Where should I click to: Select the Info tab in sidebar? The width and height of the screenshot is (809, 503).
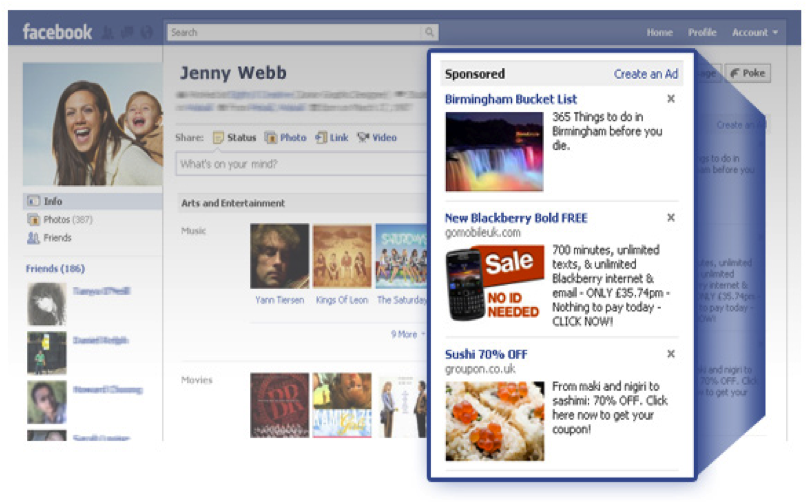(x=93, y=201)
